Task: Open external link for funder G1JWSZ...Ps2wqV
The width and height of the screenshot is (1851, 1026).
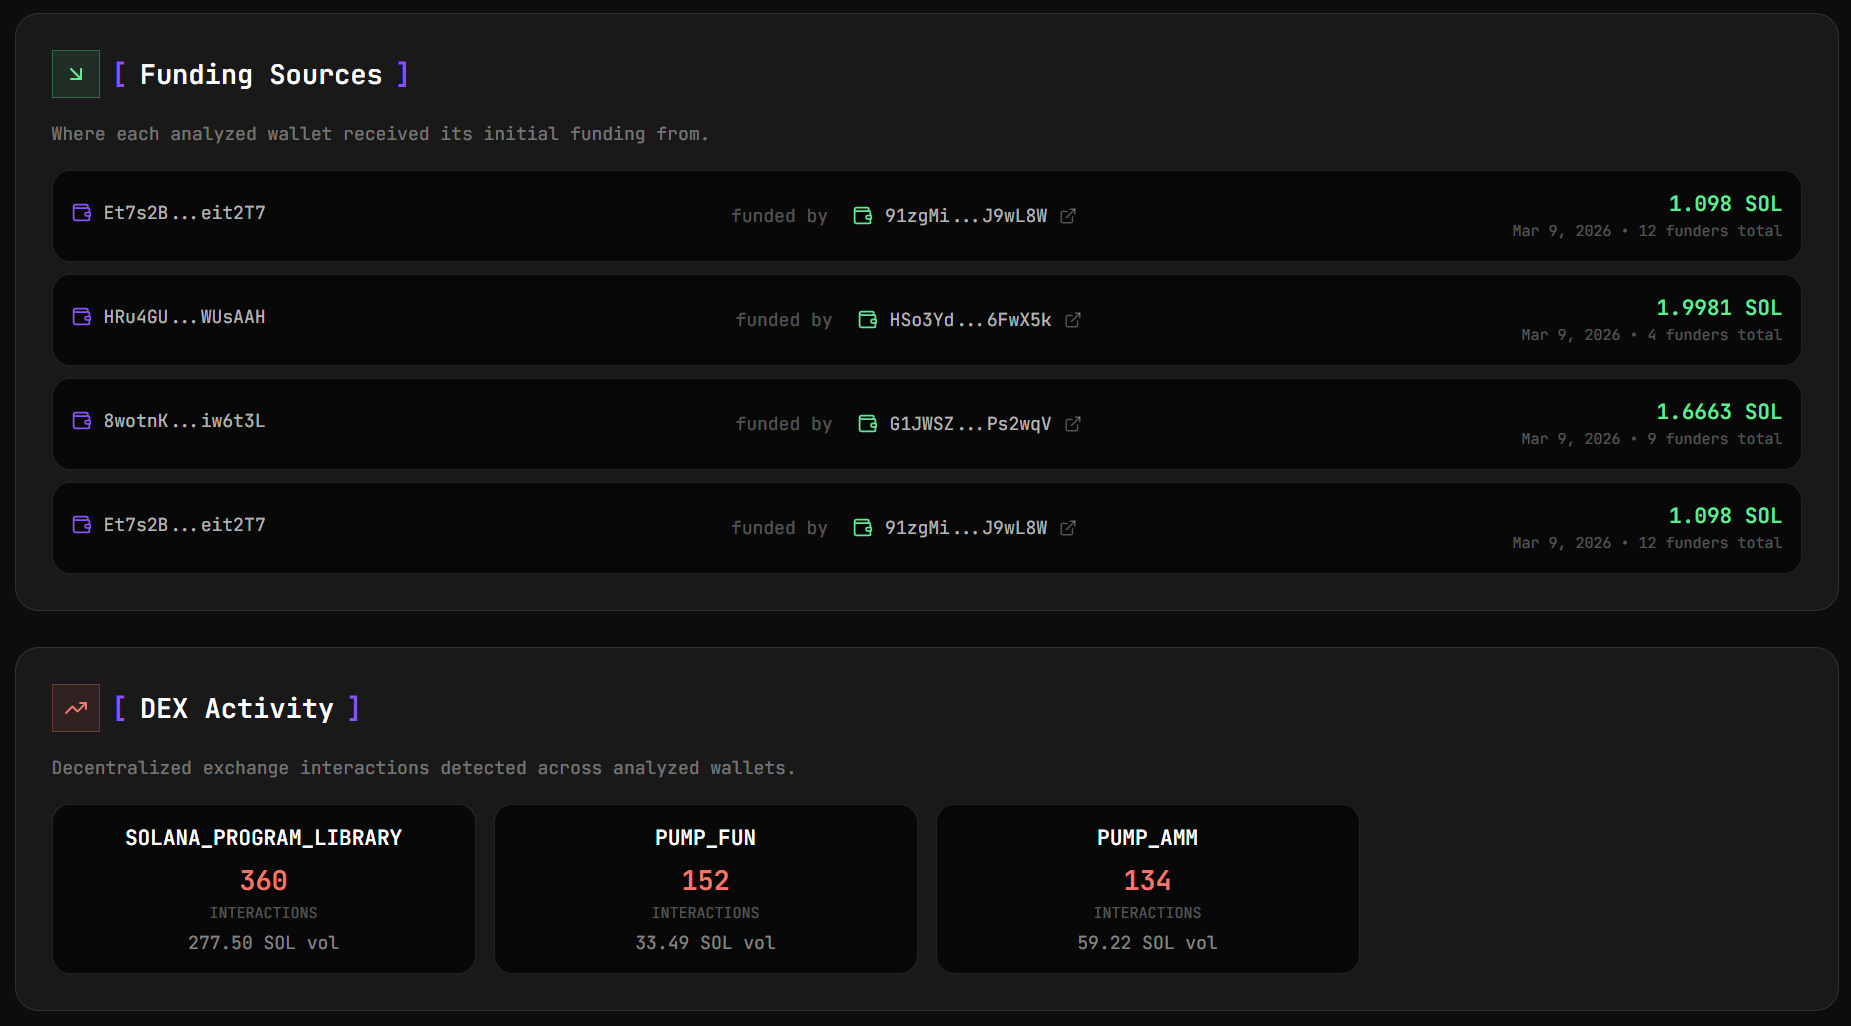Action: coord(1072,424)
